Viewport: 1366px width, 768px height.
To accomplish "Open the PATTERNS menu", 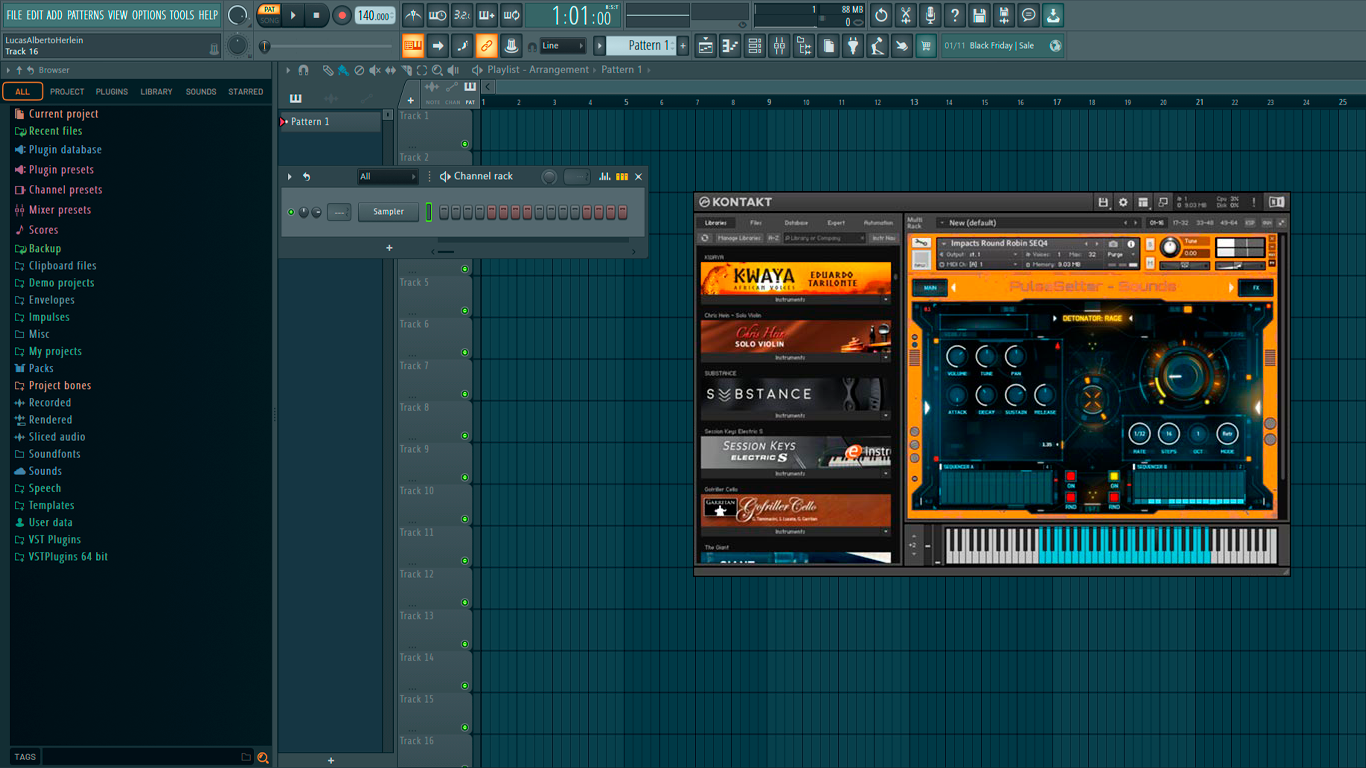I will tap(85, 15).
